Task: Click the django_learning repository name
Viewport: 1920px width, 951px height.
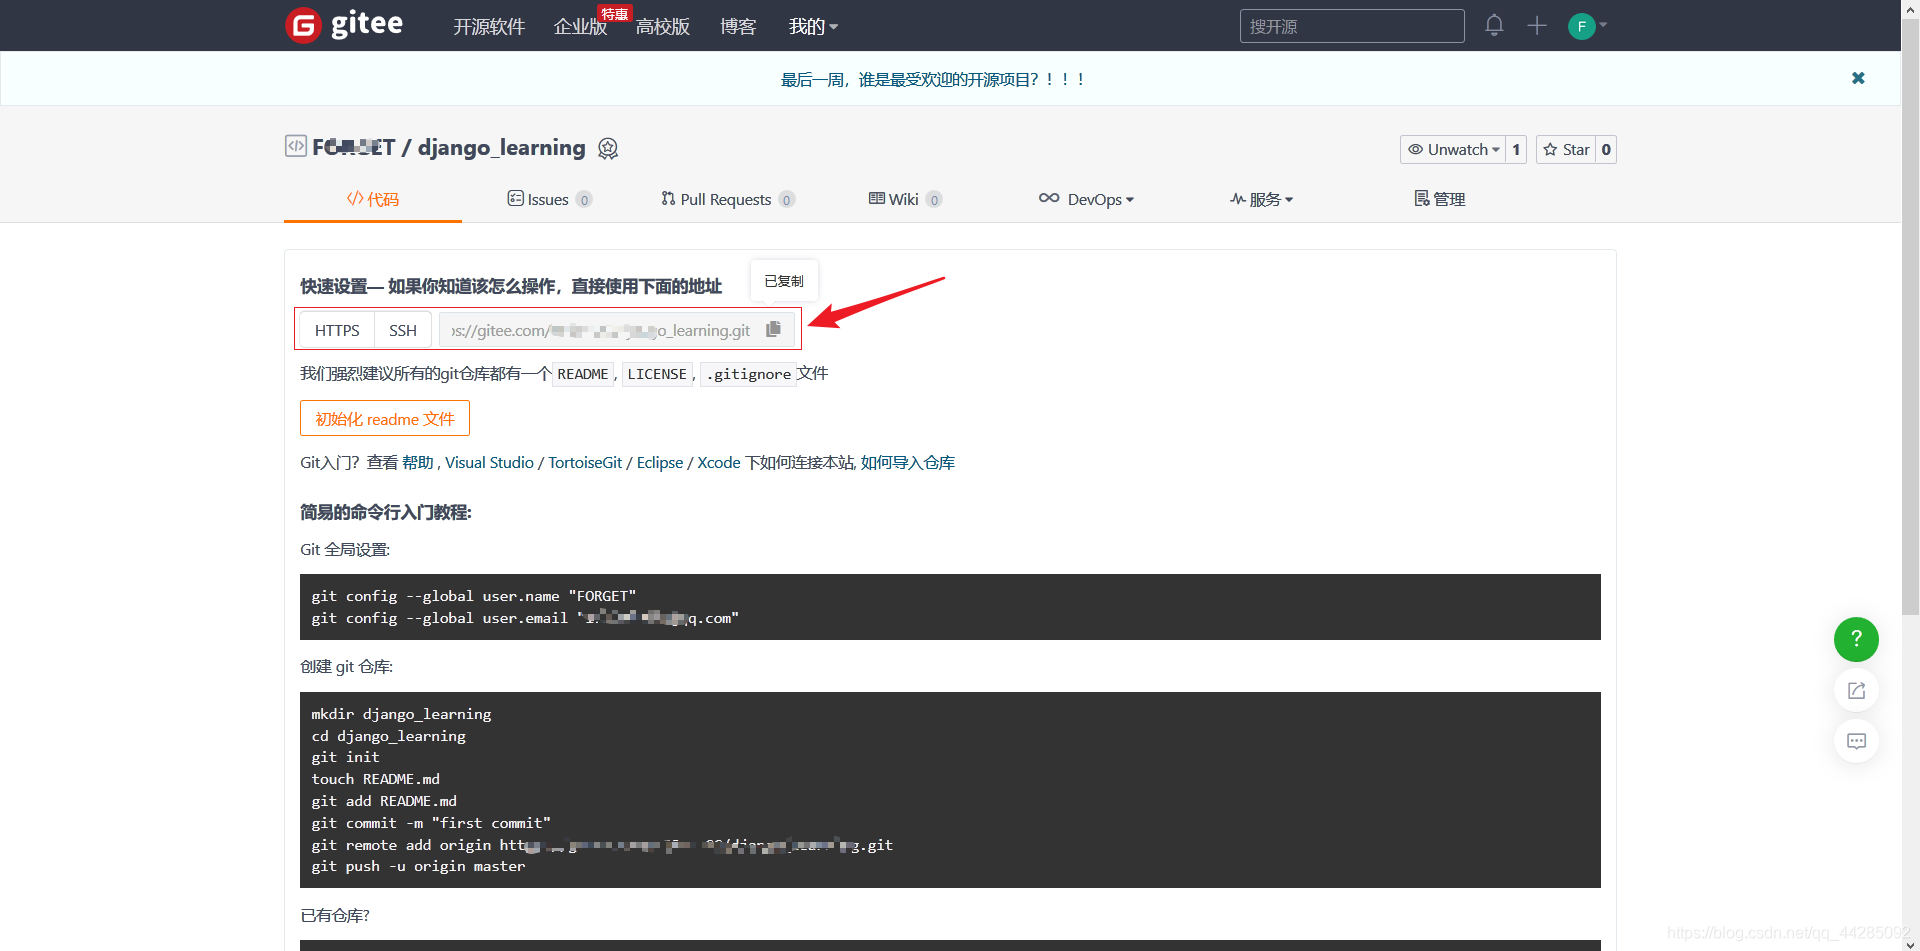Action: click(501, 147)
